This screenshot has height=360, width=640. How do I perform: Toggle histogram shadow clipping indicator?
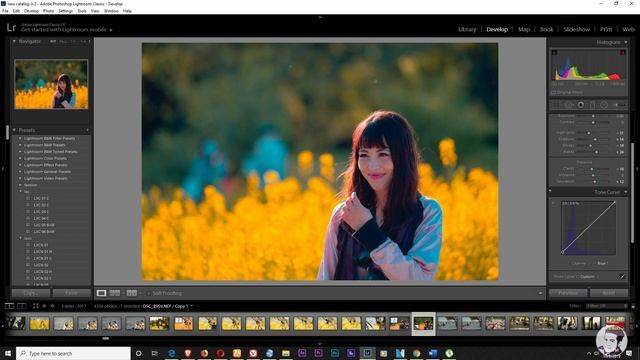[554, 52]
